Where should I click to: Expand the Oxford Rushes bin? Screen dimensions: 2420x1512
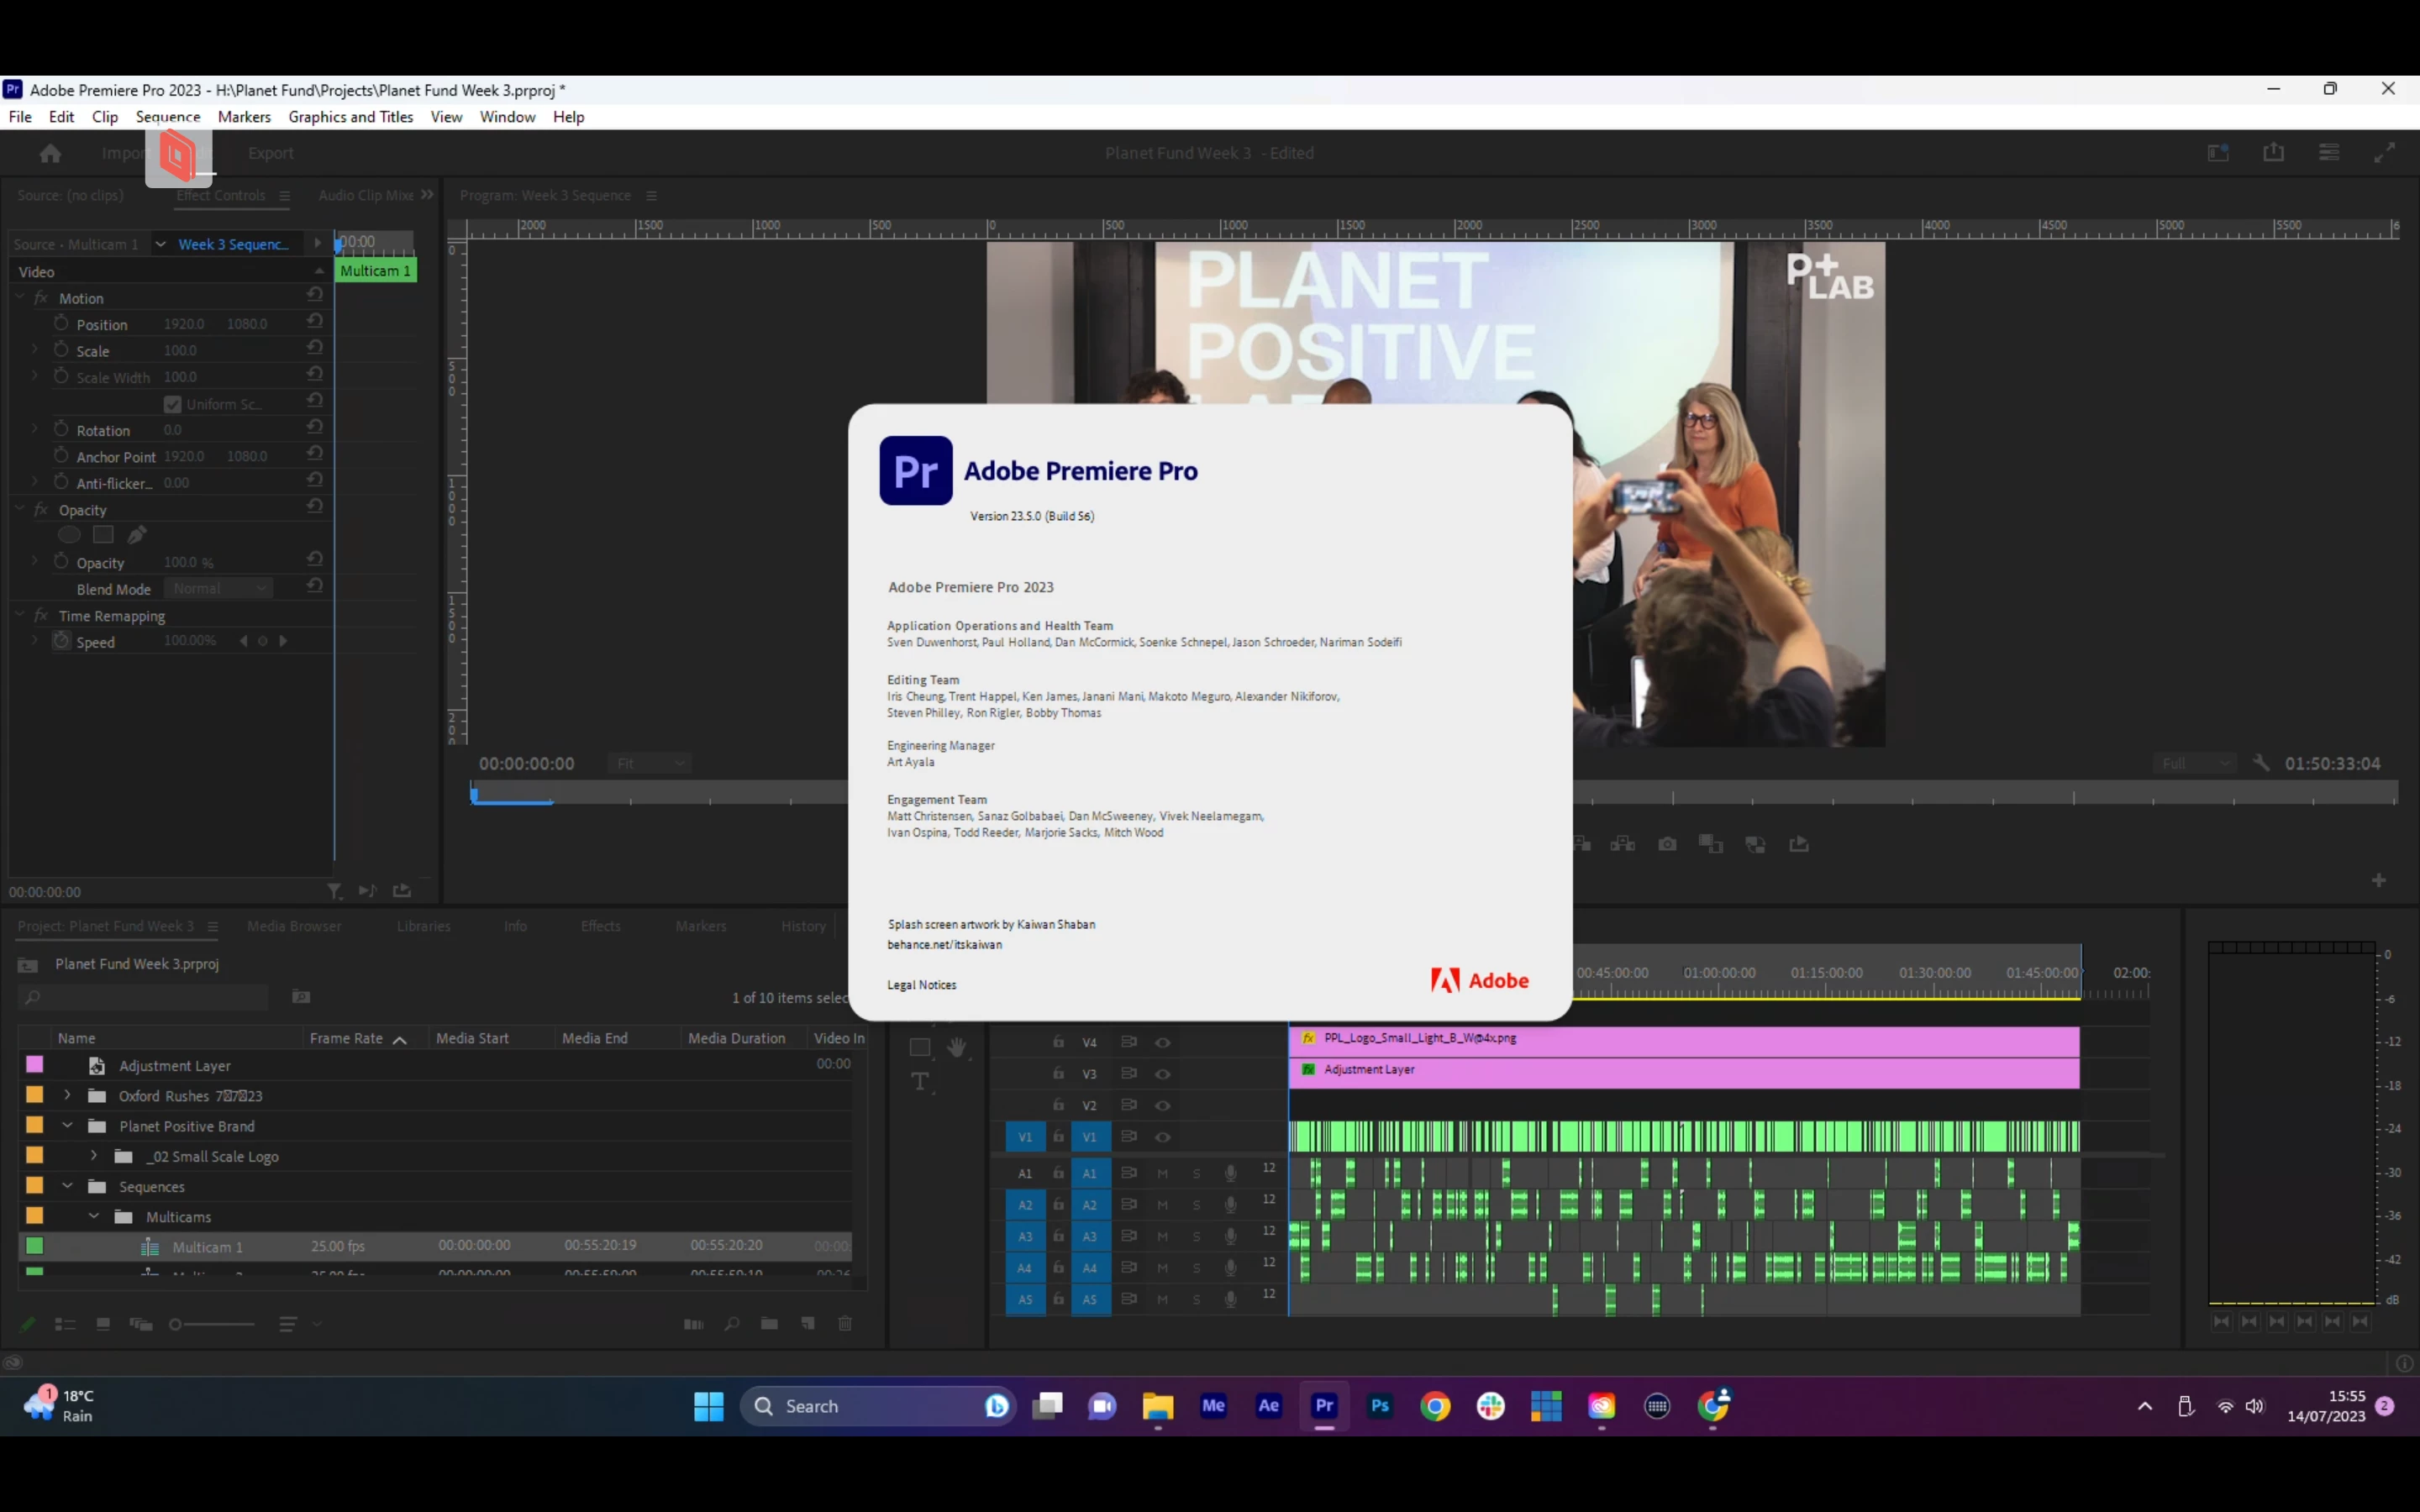click(x=67, y=1095)
